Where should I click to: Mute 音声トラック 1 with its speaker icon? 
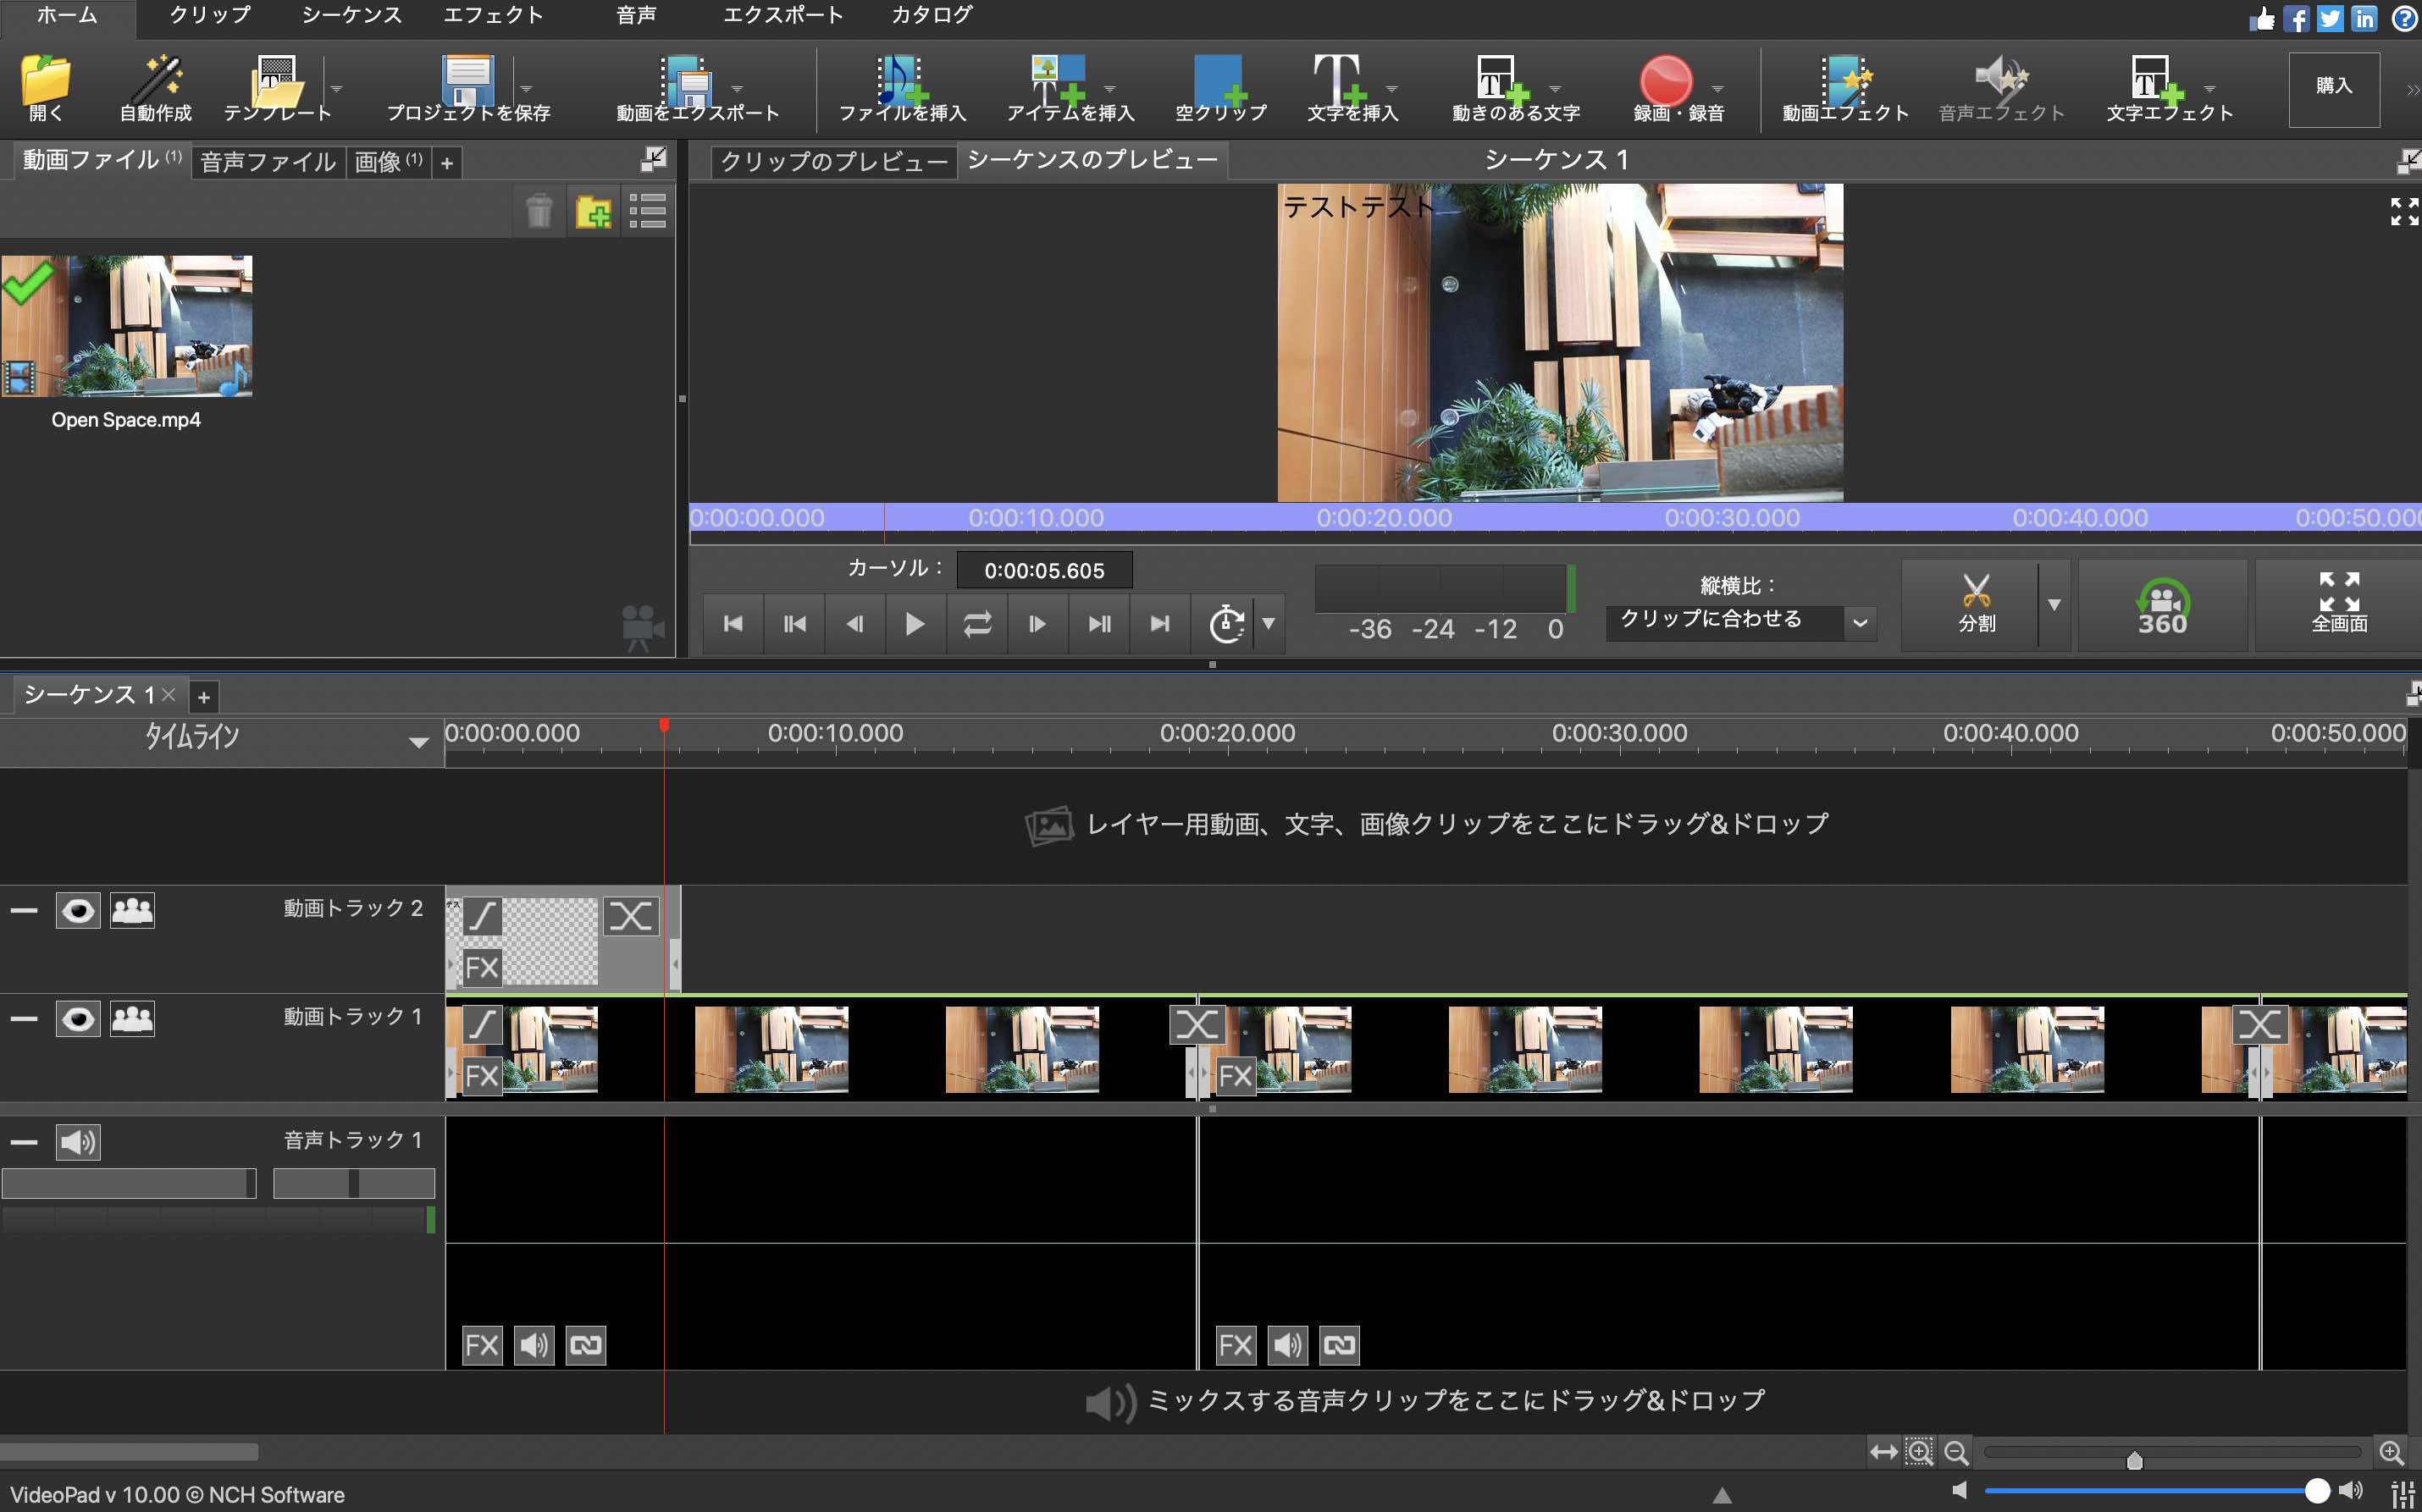(x=78, y=1142)
